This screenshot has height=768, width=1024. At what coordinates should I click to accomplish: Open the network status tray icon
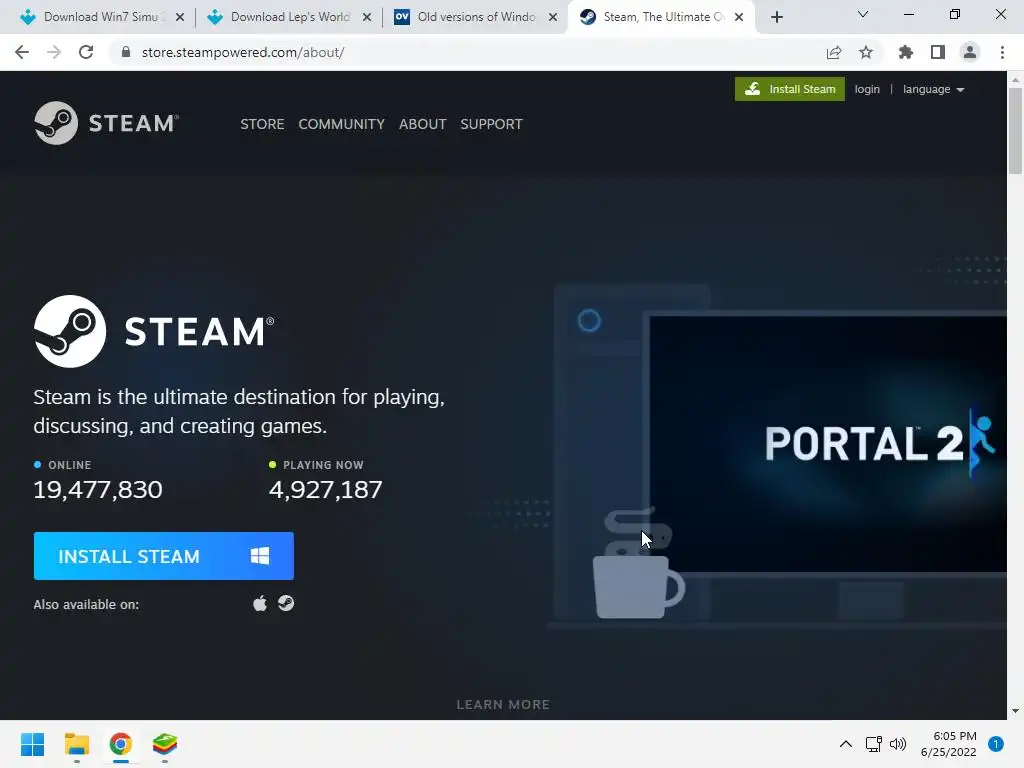874,744
